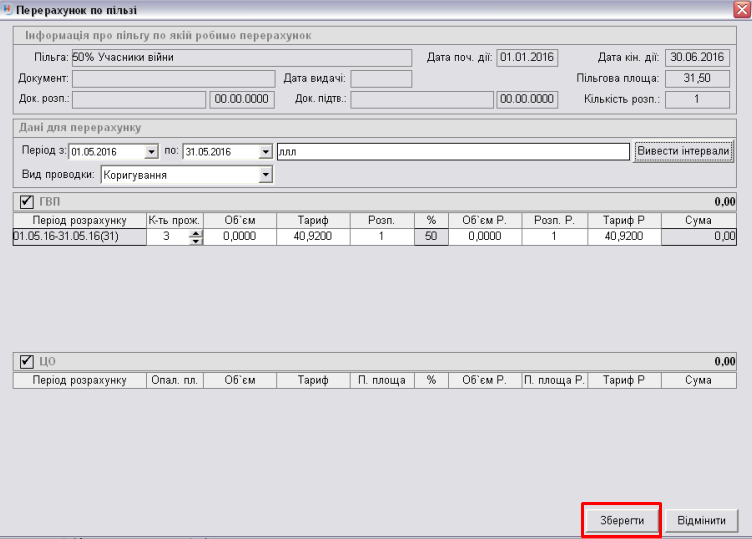Viewport: 752px width, 539px height.
Task: Click the comment field containing ллл
Action: pyautogui.click(x=452, y=152)
